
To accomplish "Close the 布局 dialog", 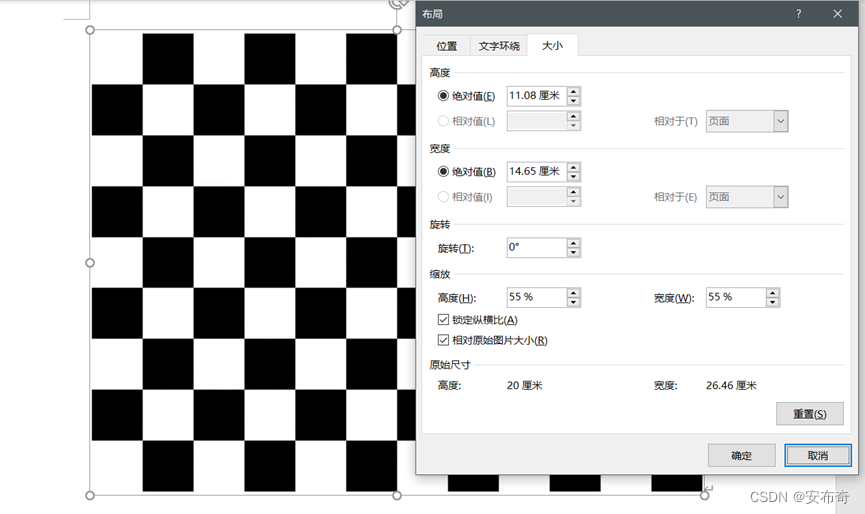I will tap(837, 14).
